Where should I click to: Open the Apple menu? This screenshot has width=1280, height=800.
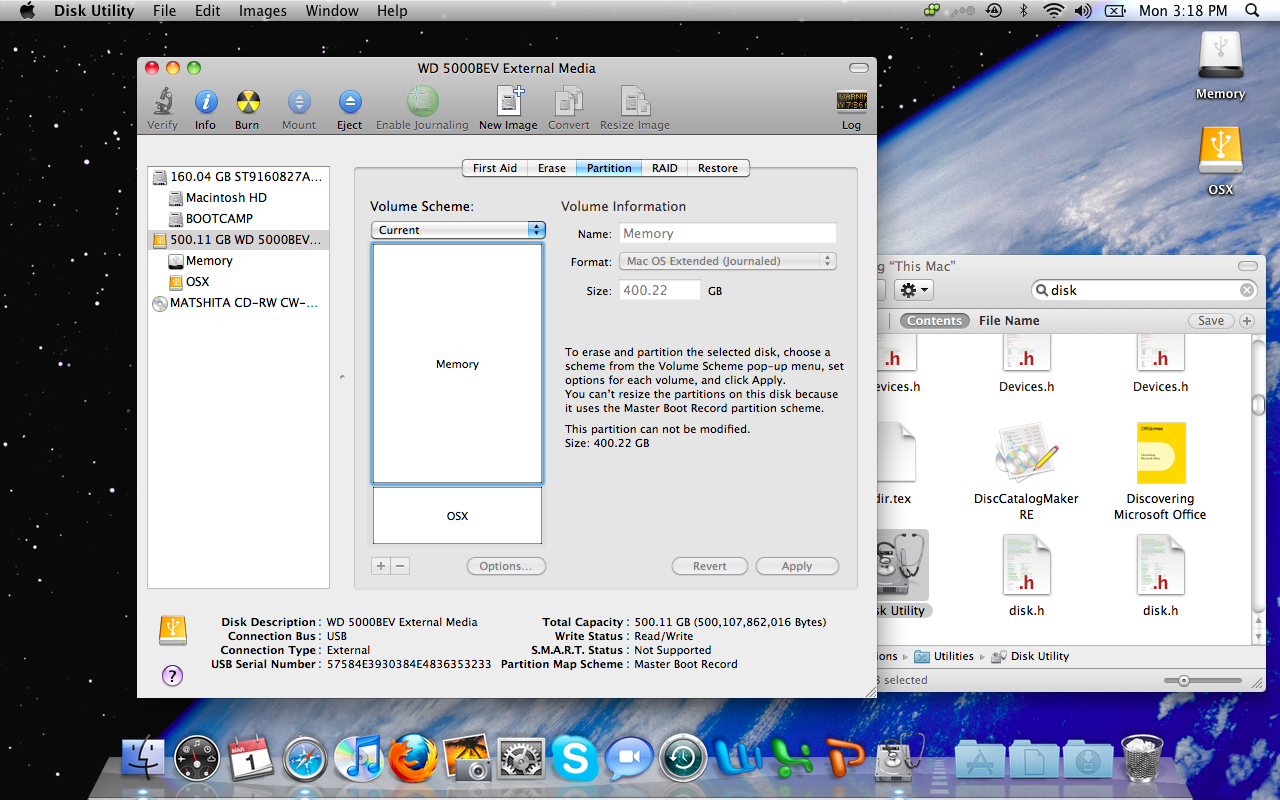click(27, 11)
